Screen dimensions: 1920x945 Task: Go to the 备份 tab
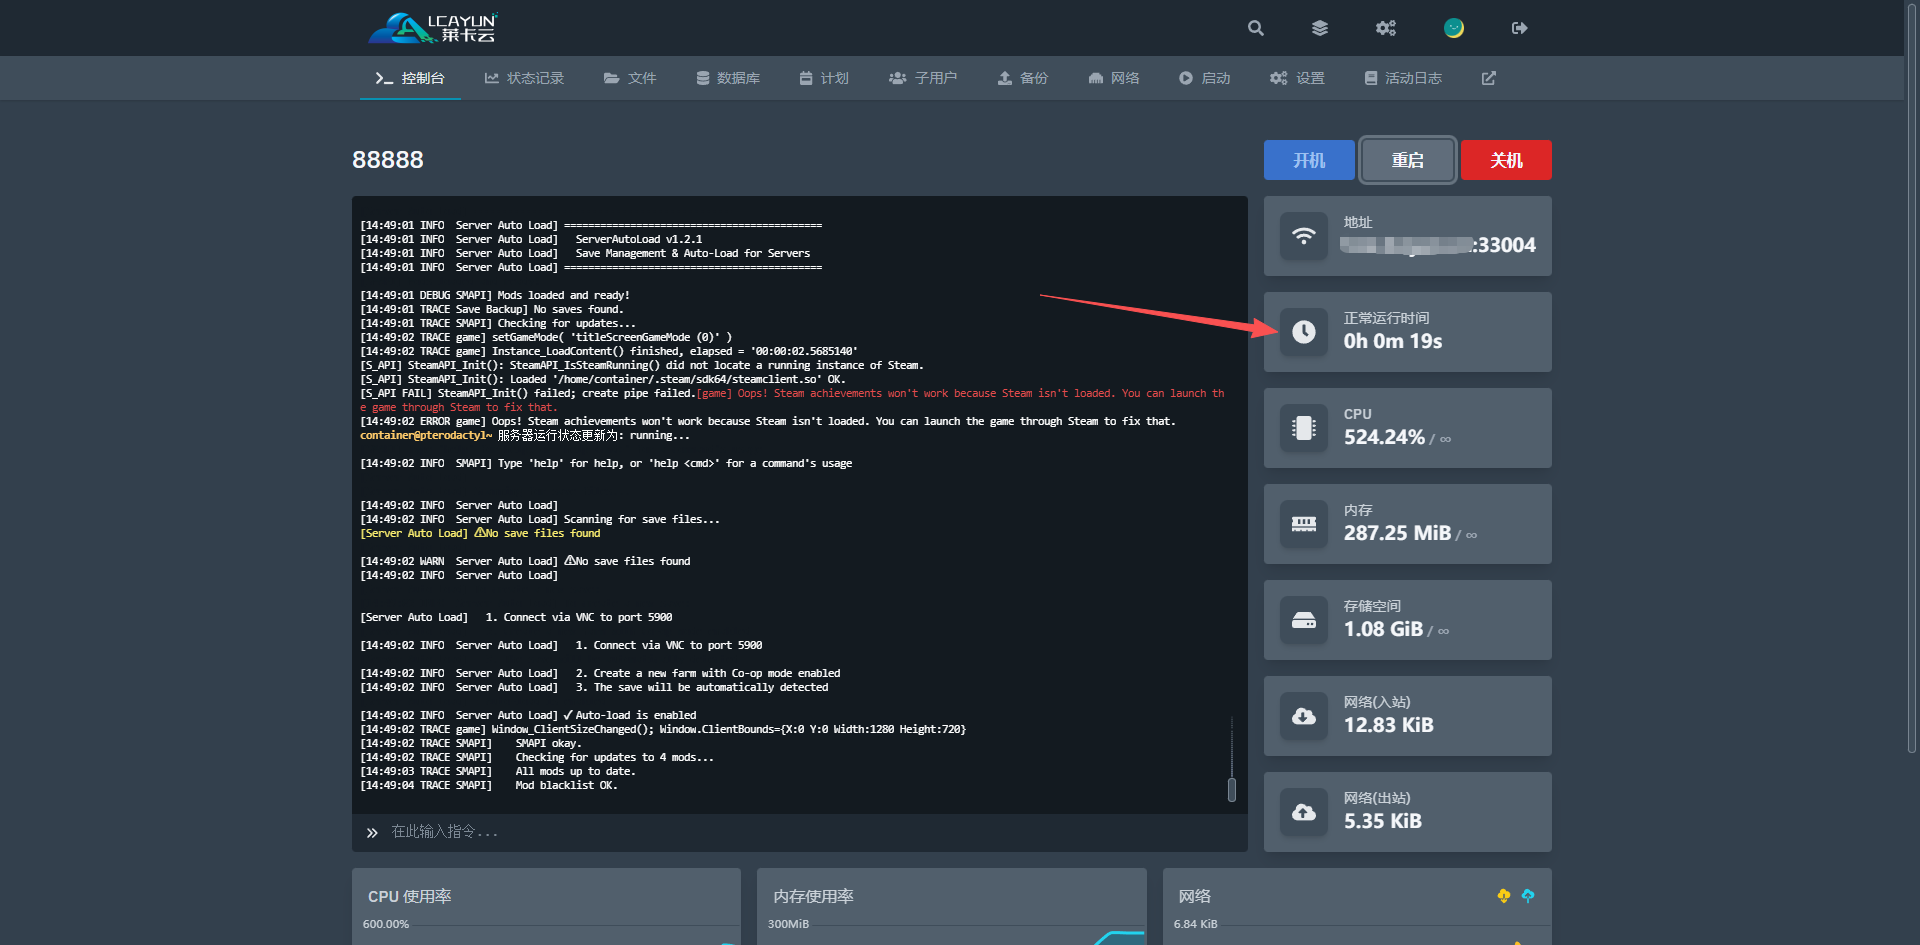(x=1022, y=78)
